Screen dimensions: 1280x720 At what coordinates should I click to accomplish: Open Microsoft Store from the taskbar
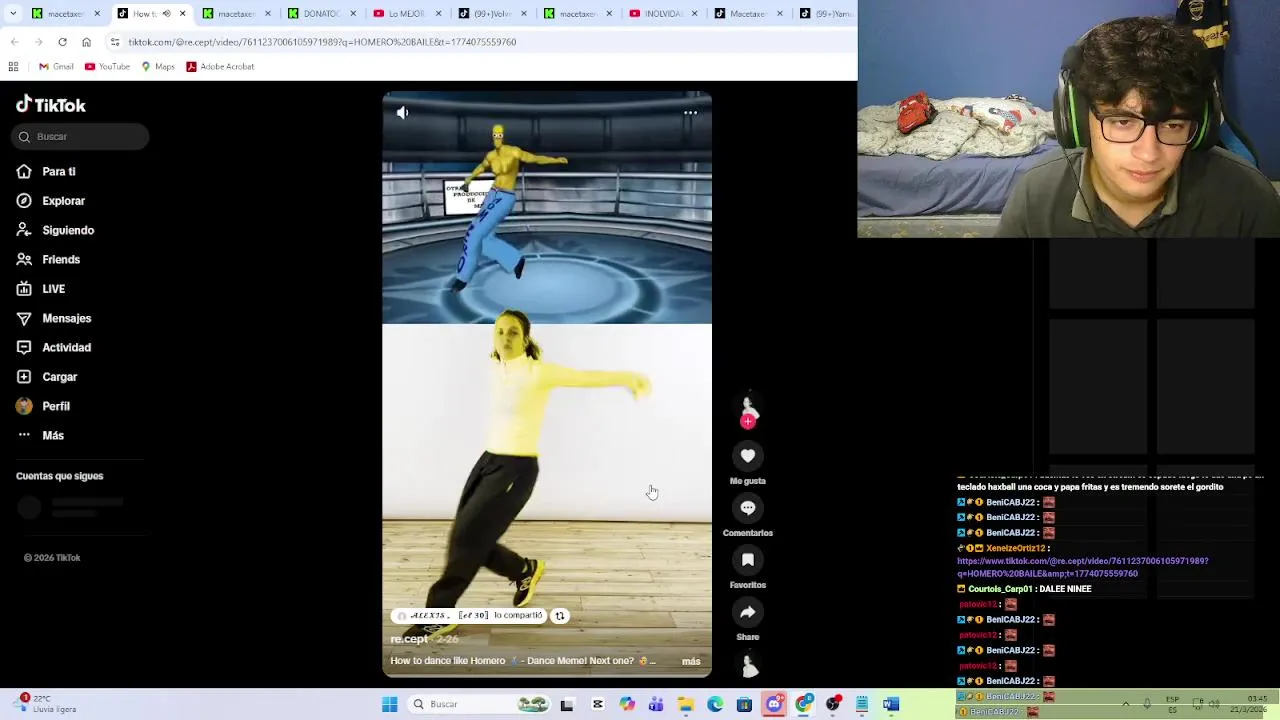(x=744, y=705)
